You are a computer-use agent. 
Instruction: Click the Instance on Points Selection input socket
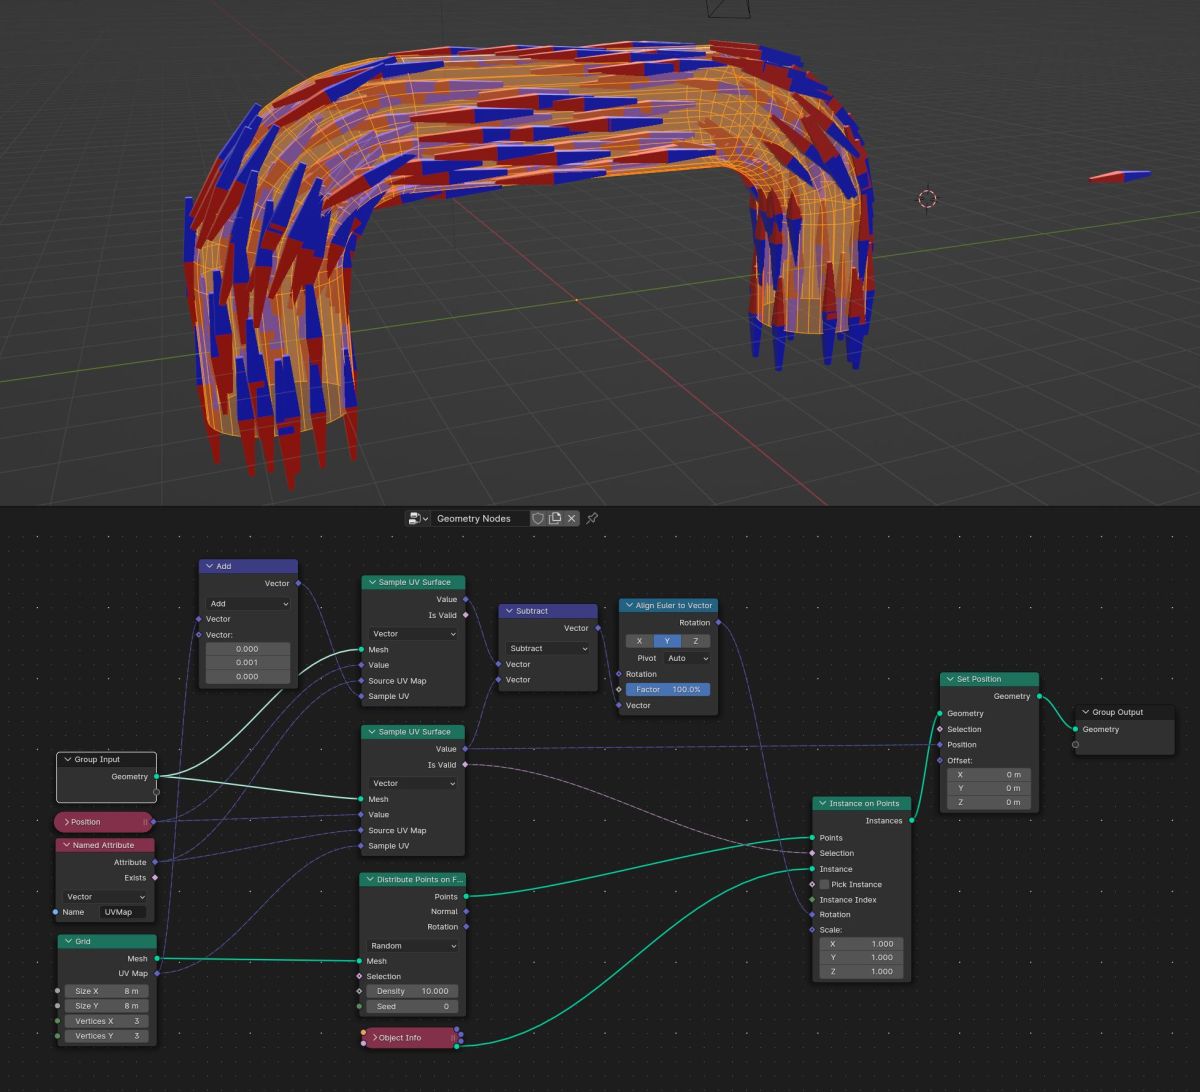tap(812, 853)
